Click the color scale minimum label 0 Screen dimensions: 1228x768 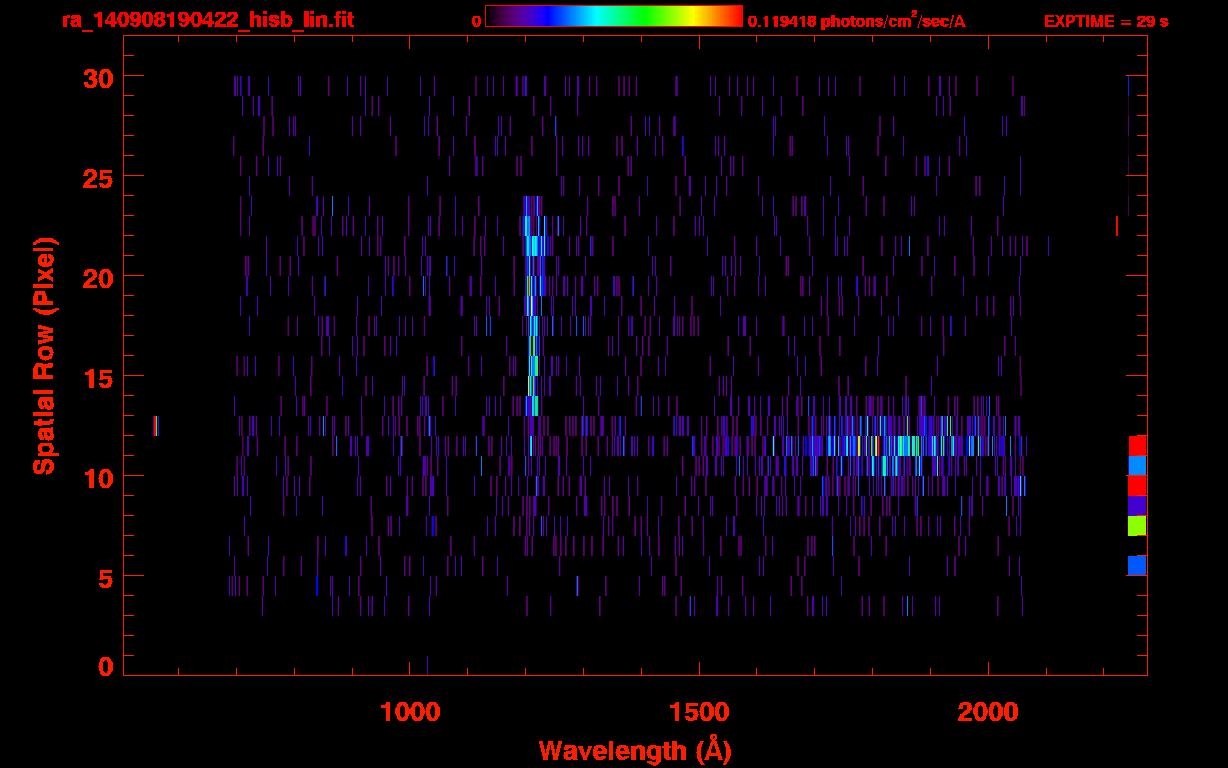477,21
